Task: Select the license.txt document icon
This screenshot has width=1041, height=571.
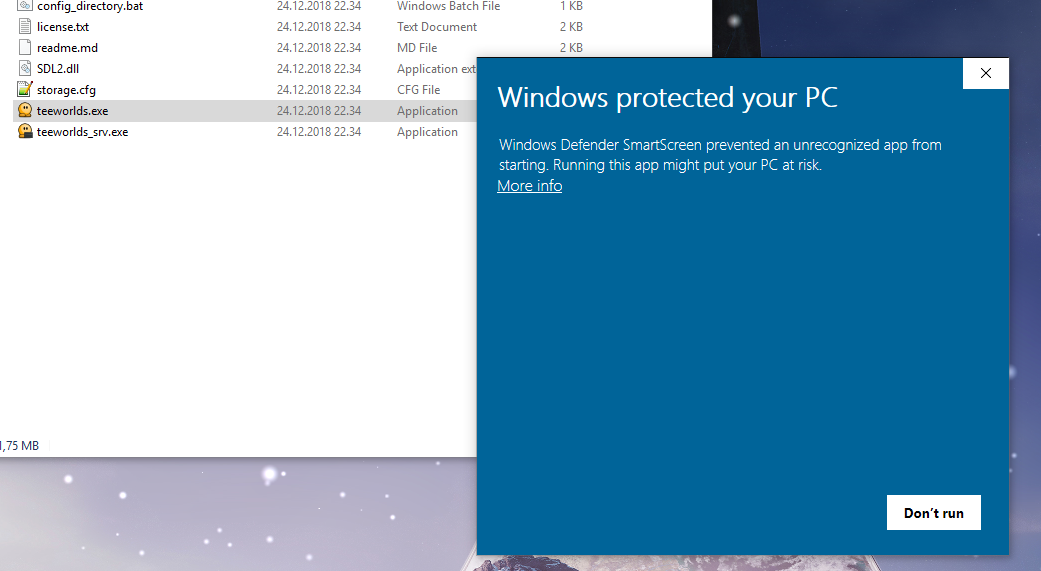Action: (x=26, y=27)
